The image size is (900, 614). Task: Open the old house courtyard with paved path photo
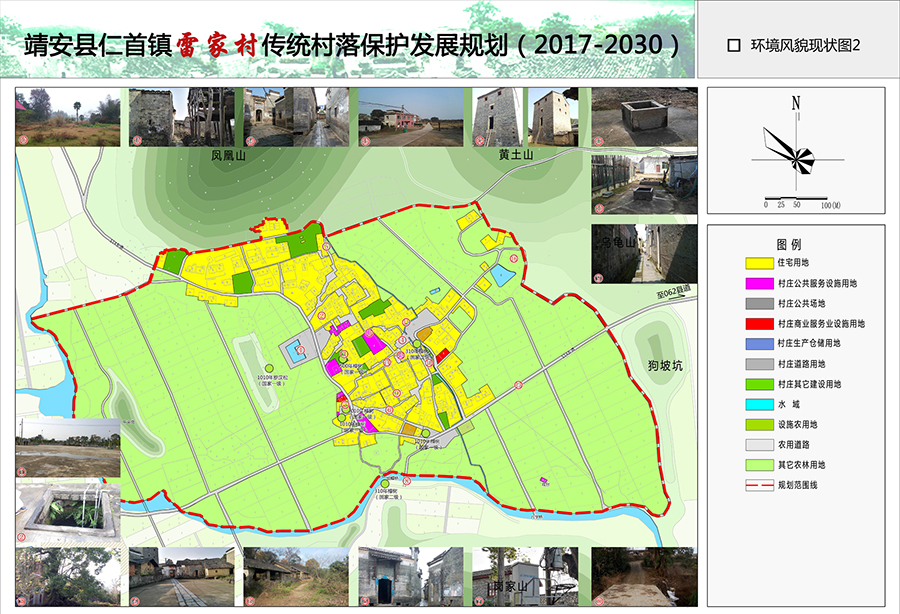point(181,577)
